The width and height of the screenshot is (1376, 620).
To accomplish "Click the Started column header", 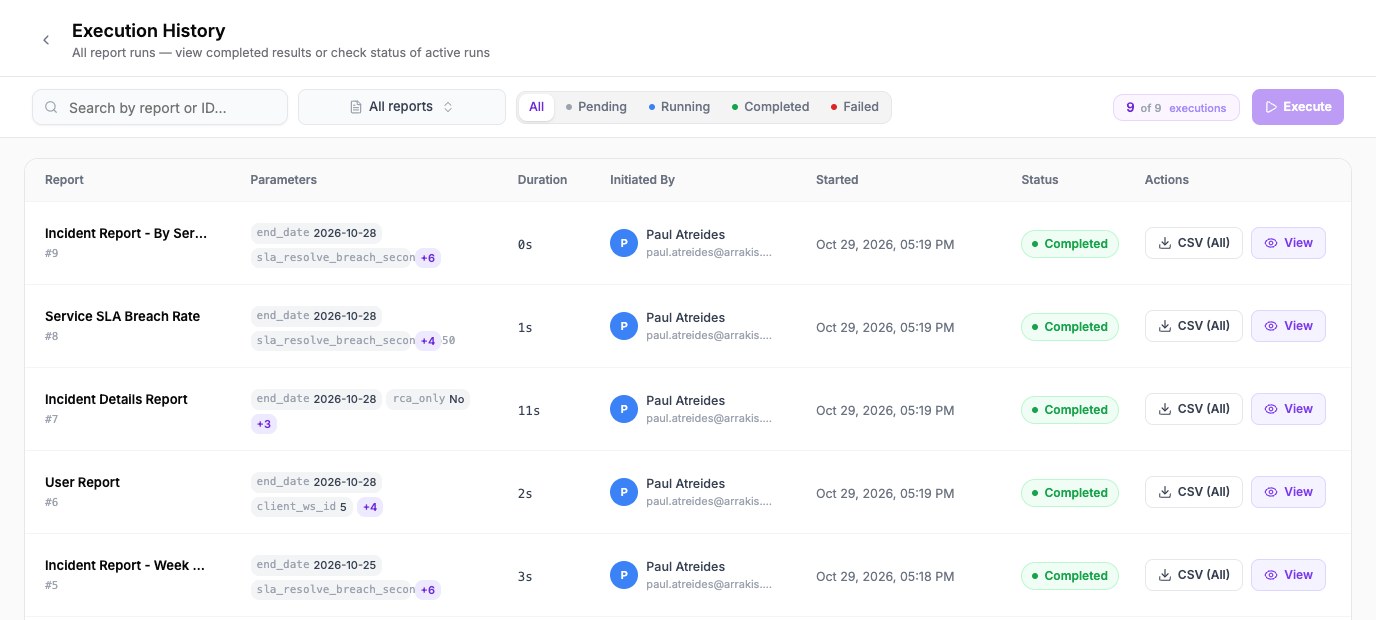I will click(837, 180).
